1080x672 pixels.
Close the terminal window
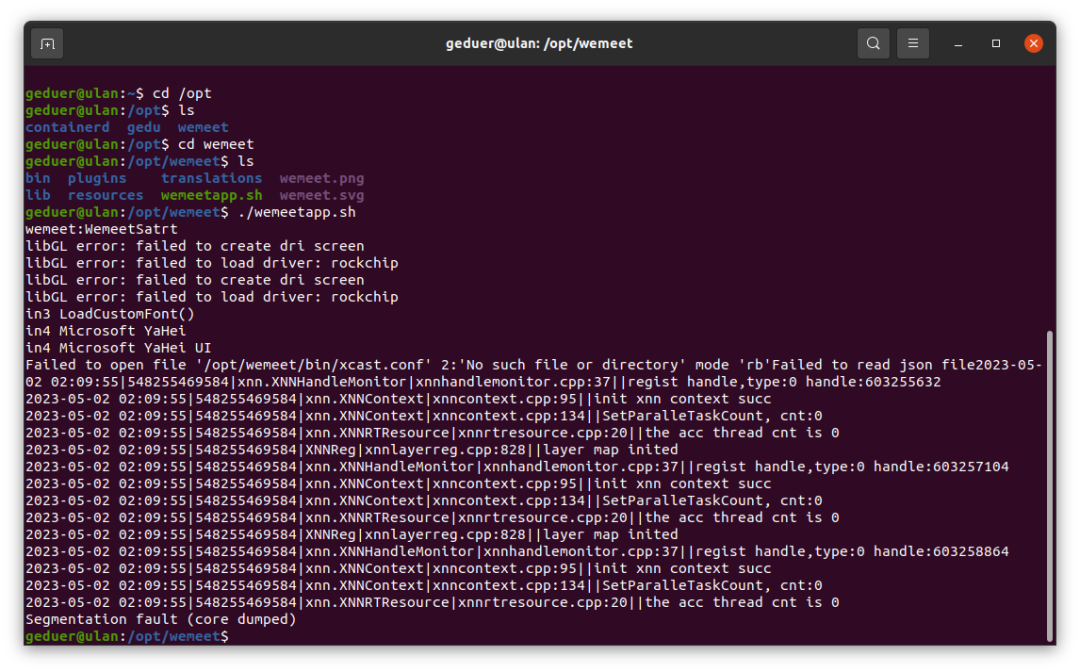1033,43
